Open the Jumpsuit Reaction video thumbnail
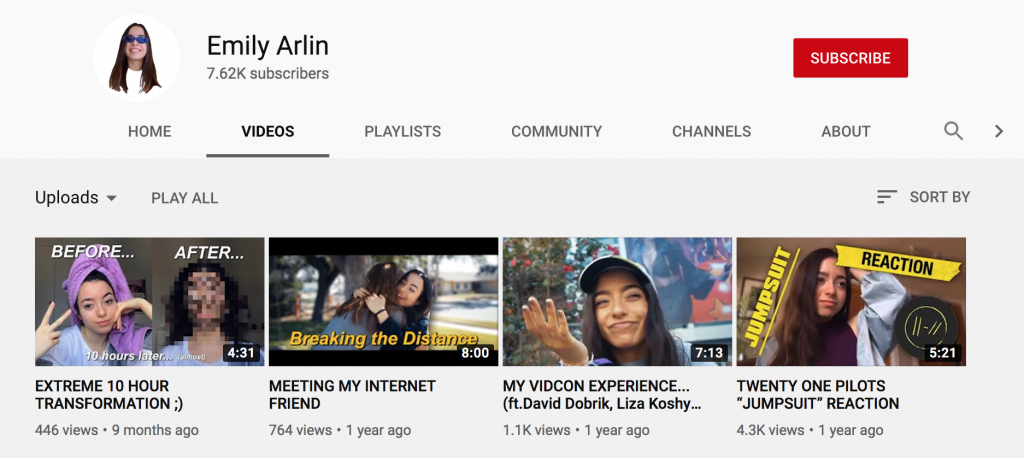 tap(851, 301)
